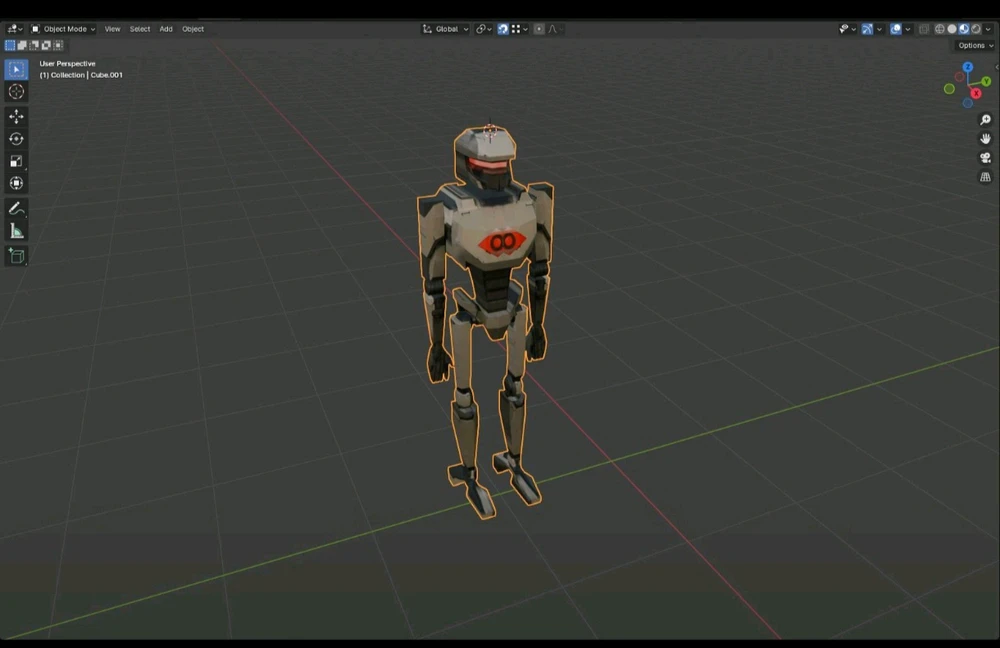Toggle Proportional Editing button
Image resolution: width=1000 pixels, height=648 pixels.
(x=539, y=29)
